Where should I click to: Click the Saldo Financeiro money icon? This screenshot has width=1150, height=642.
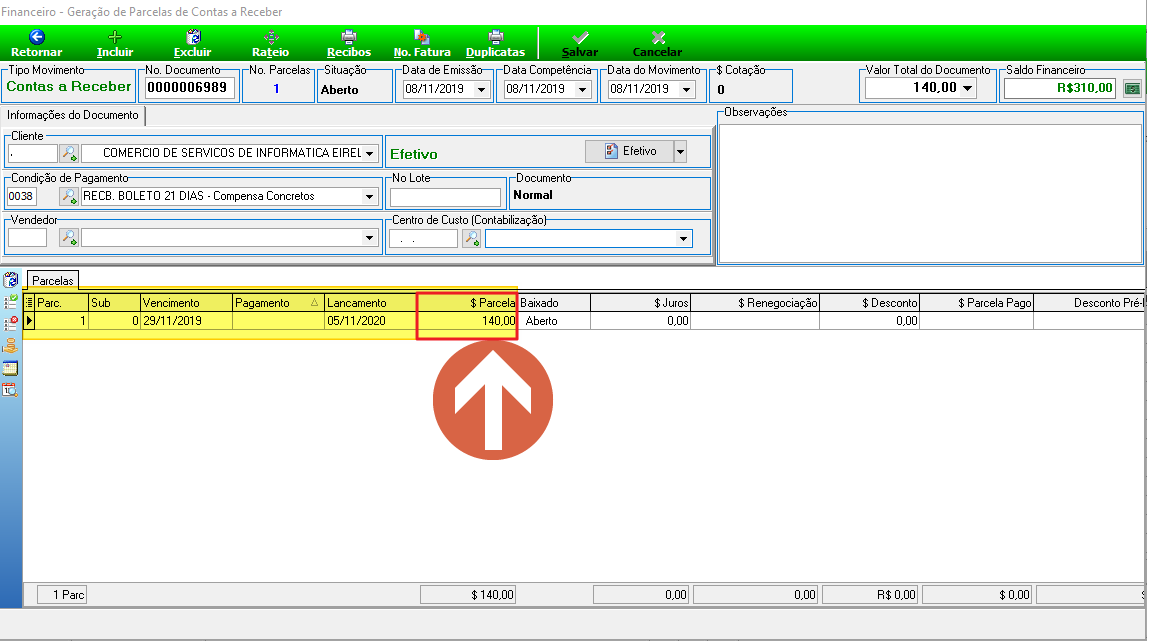[x=1132, y=89]
